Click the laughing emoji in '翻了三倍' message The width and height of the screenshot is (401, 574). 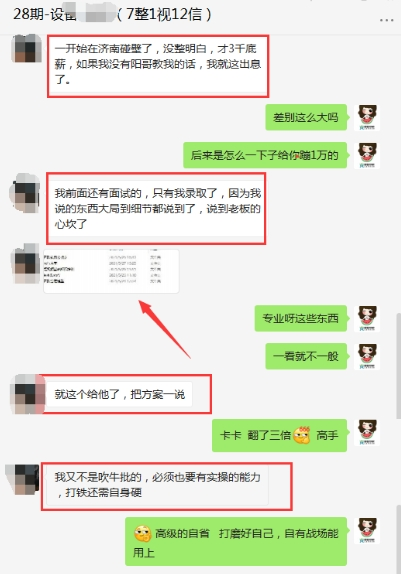point(302,435)
